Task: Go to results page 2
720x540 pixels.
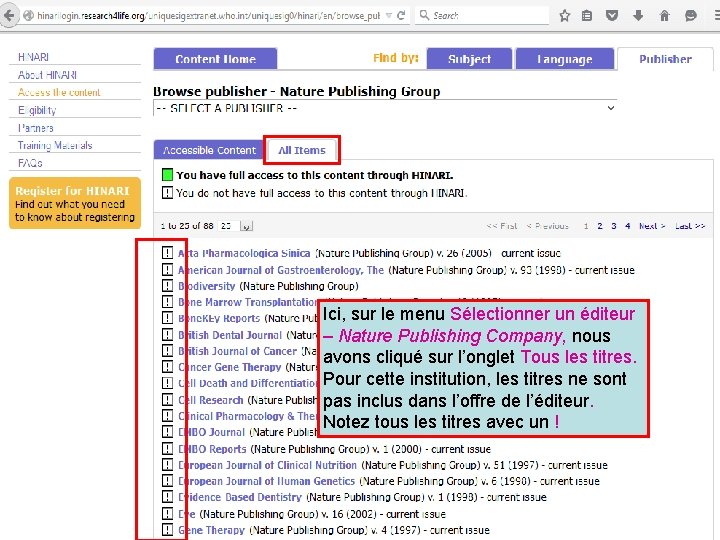Action: click(600, 226)
